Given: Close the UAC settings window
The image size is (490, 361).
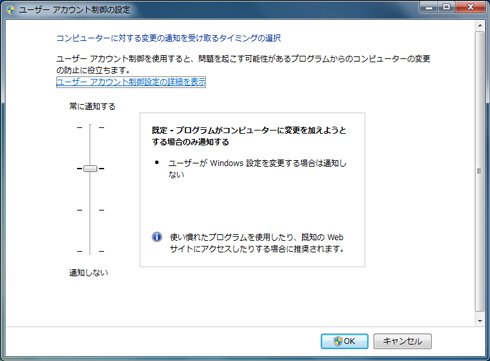Looking at the screenshot, I should pyautogui.click(x=470, y=7).
